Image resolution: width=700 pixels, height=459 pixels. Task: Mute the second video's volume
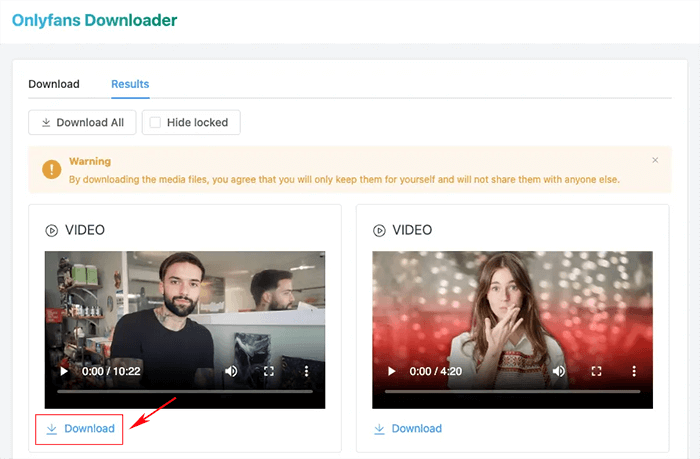pyautogui.click(x=560, y=371)
